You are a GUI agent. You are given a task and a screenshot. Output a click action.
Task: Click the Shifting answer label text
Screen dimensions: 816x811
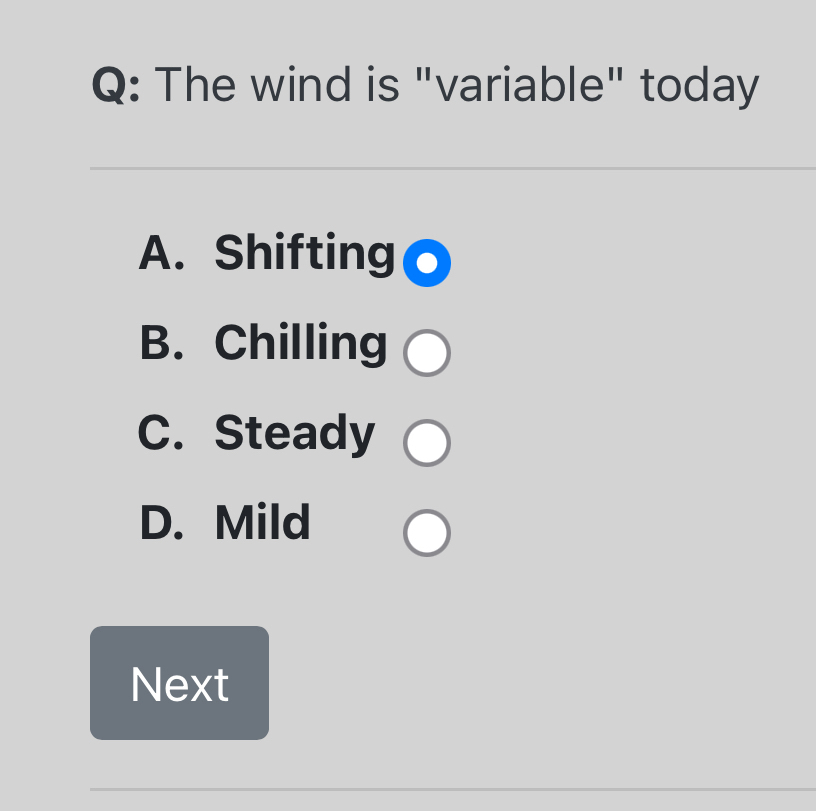click(302, 253)
